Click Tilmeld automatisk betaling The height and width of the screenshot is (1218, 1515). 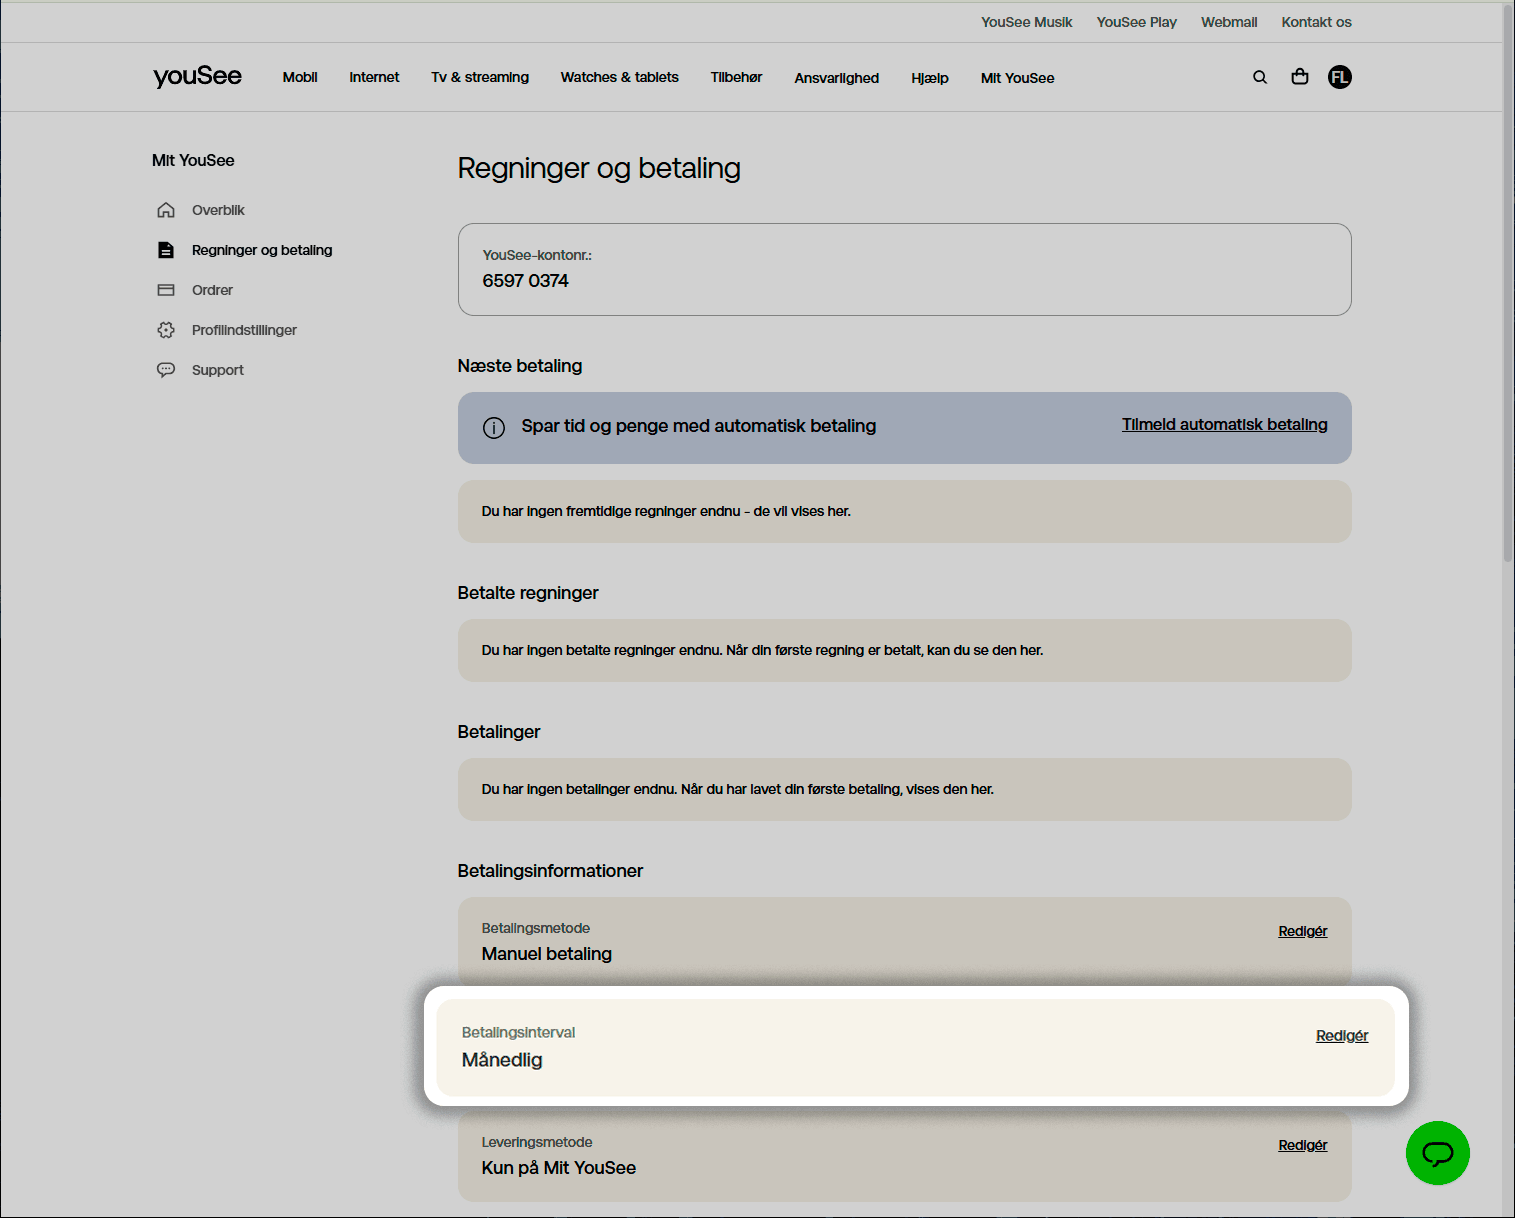click(1224, 425)
